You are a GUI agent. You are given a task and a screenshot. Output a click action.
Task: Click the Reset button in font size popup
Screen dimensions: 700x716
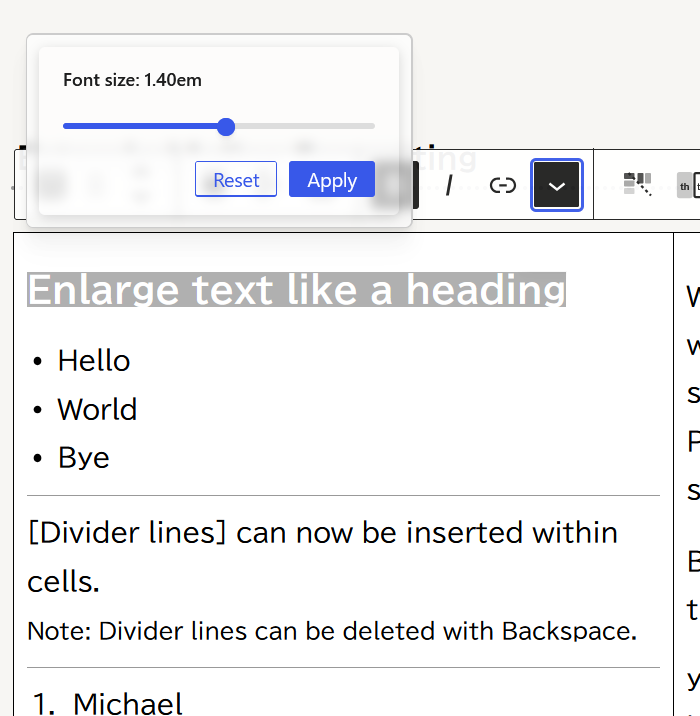[x=236, y=179]
